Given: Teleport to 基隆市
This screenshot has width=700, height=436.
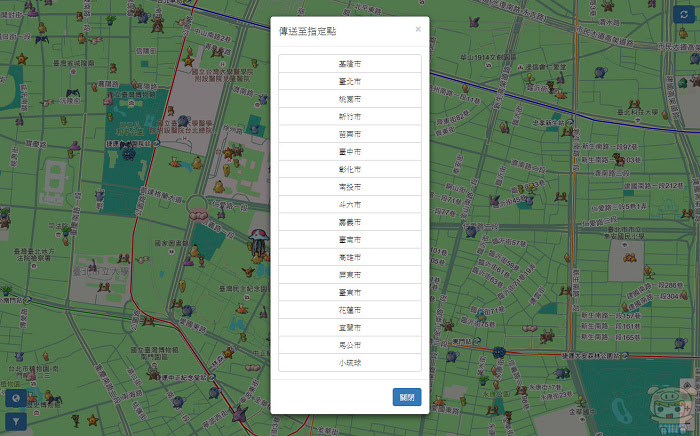Looking at the screenshot, I should point(350,63).
